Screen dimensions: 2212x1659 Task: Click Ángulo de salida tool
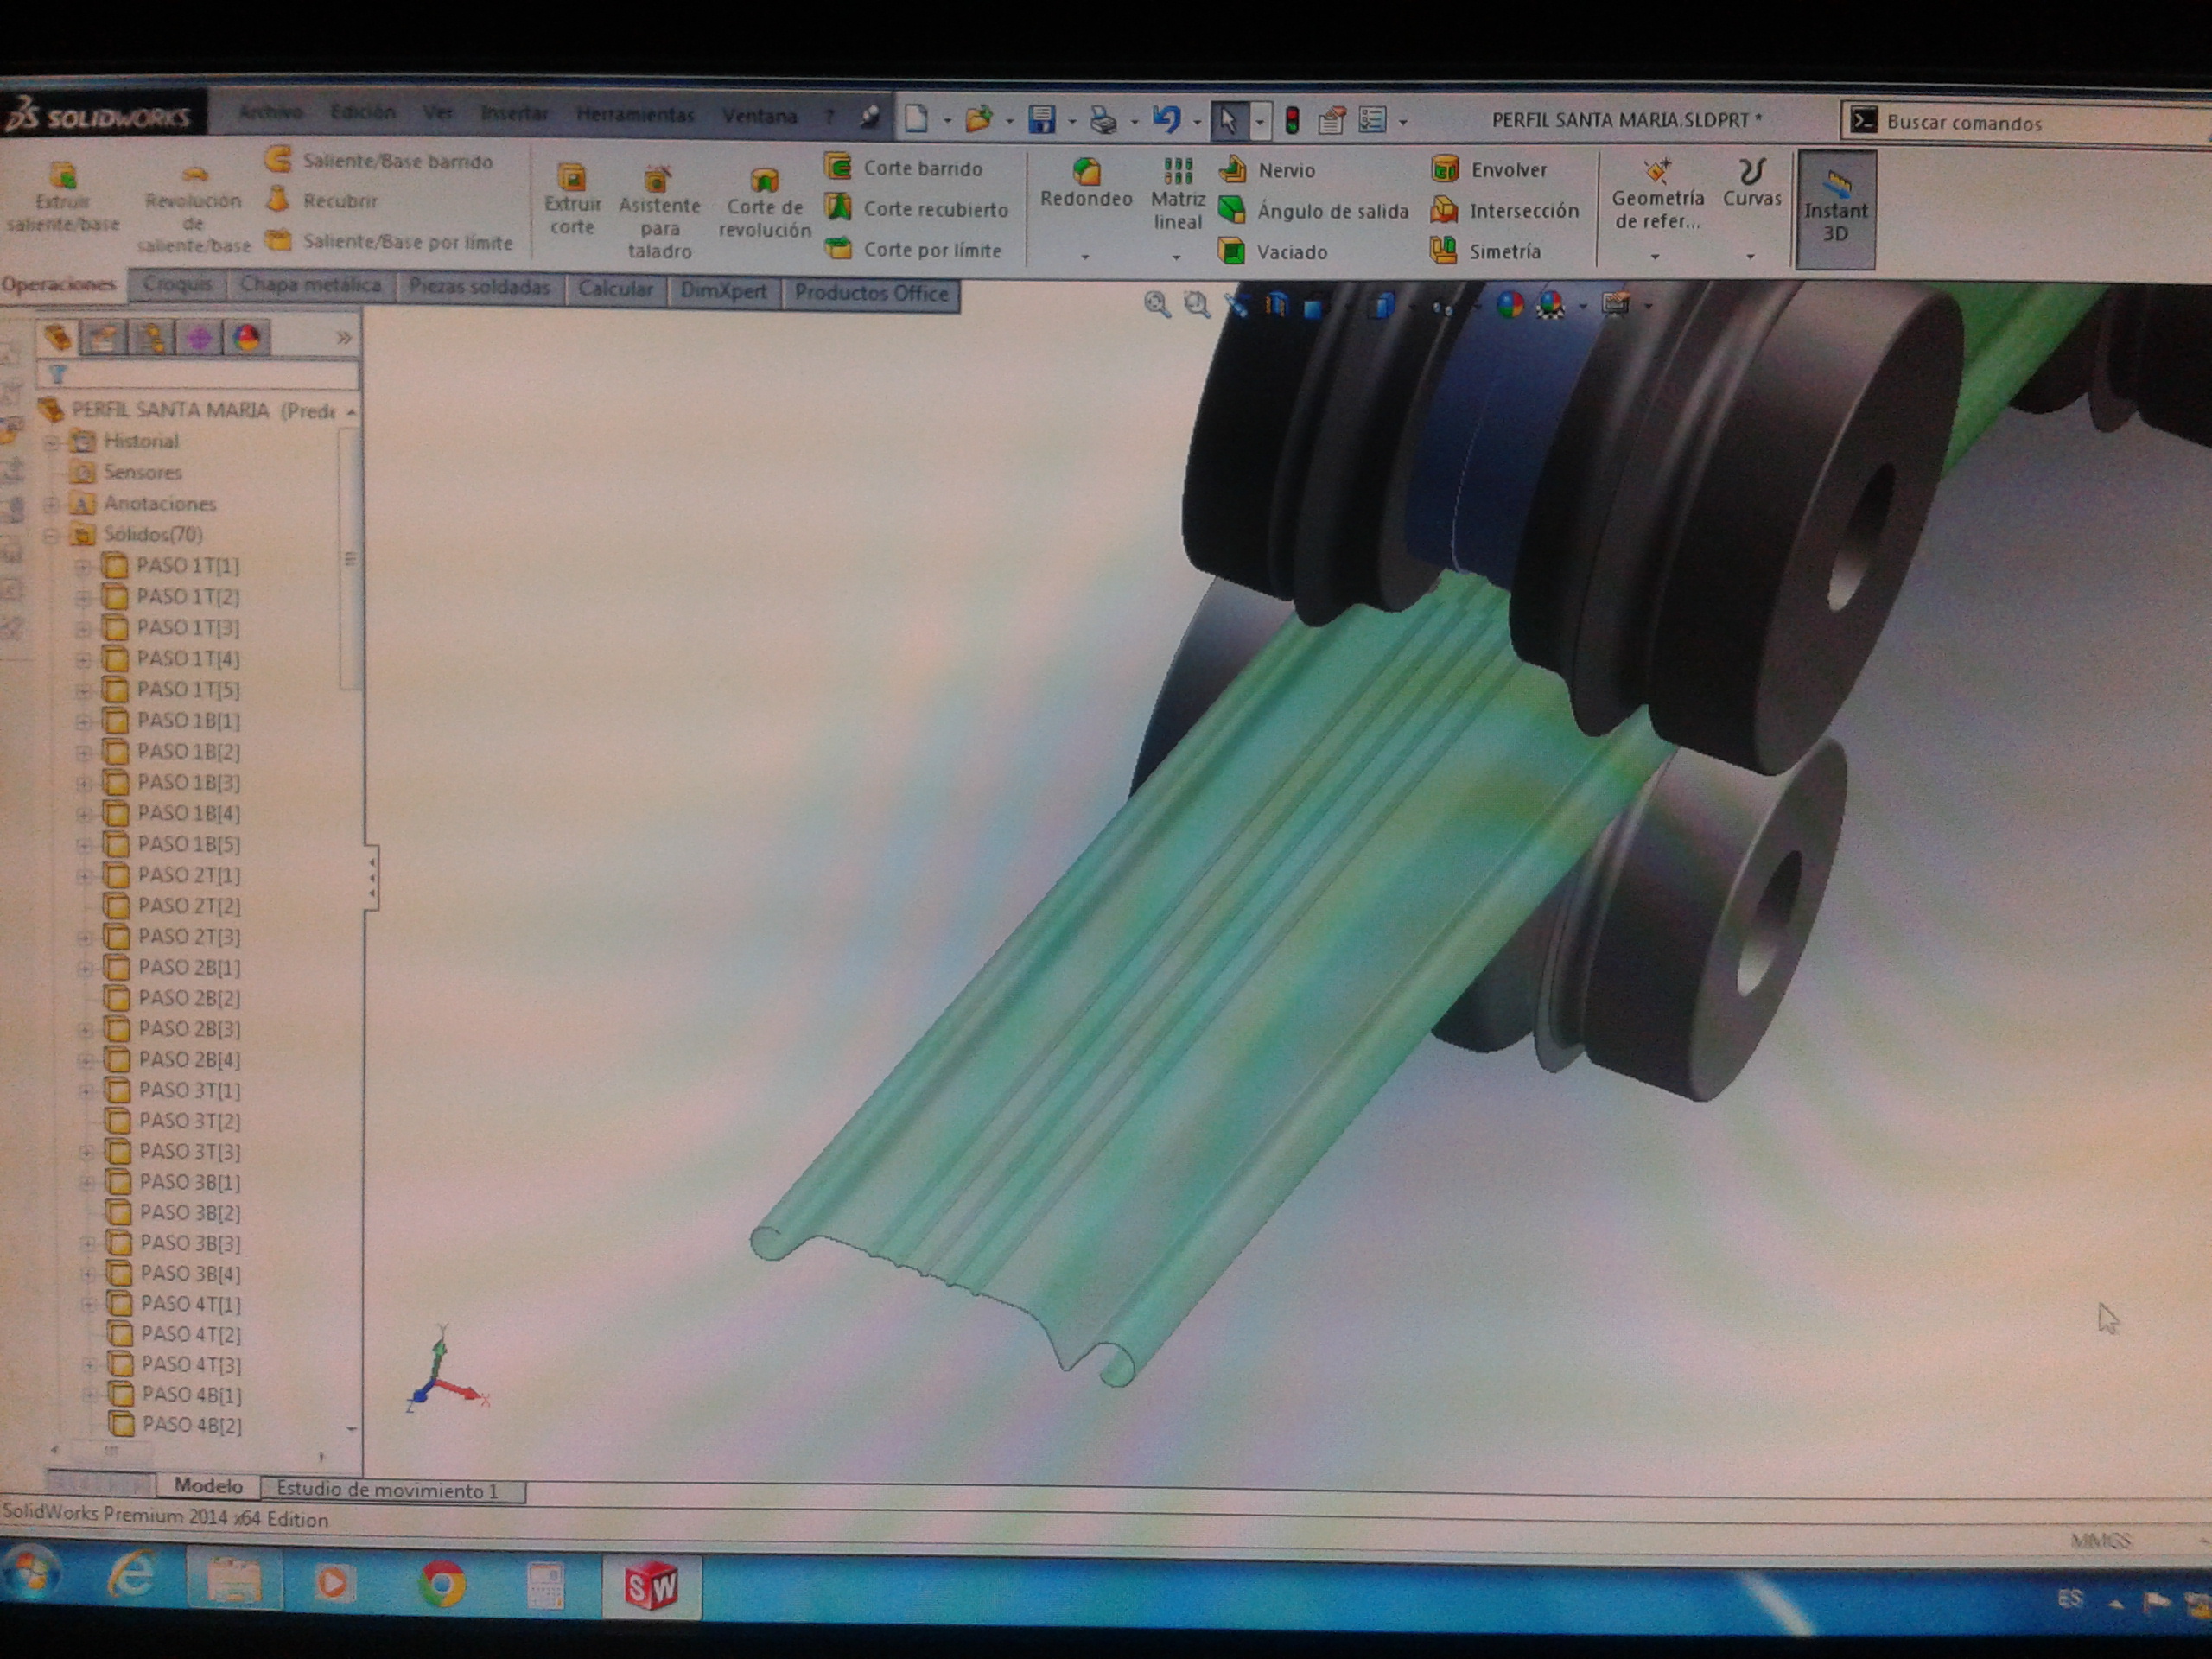[1313, 210]
